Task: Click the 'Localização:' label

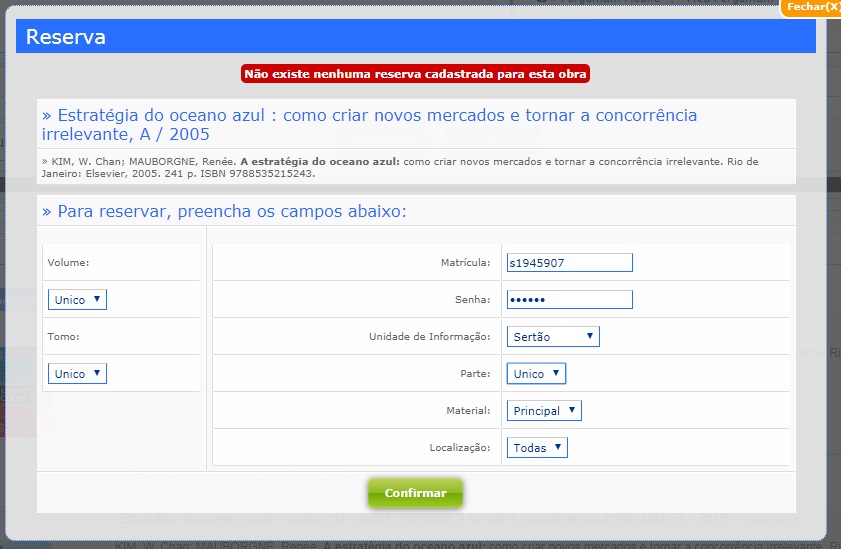Action: click(x=460, y=448)
